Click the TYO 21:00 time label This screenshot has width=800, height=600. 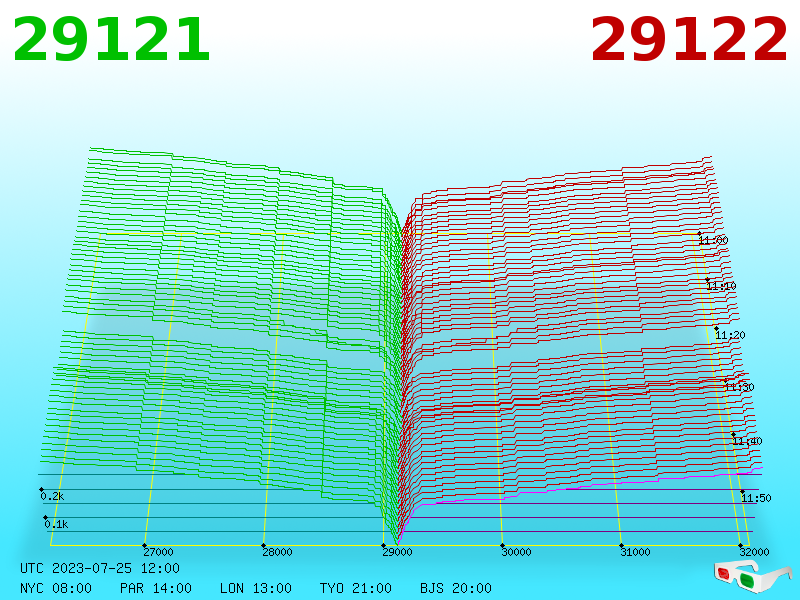pos(356,588)
